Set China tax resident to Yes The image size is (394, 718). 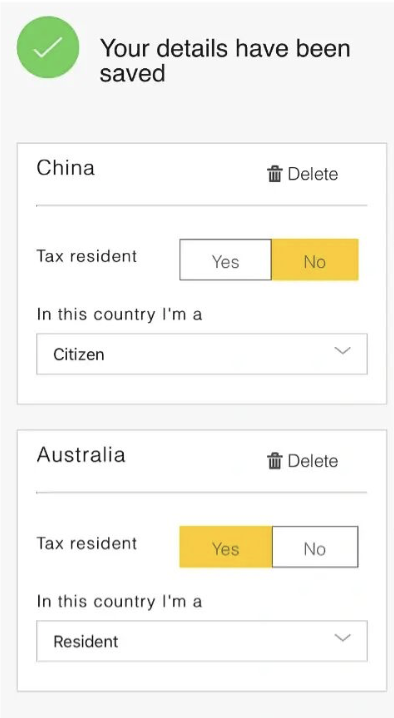coord(225,260)
